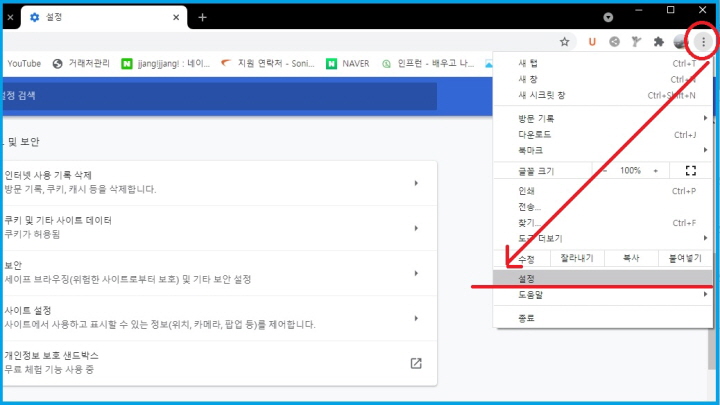Image resolution: width=720 pixels, height=405 pixels.
Task: Close the 설정 tab
Action: (x=176, y=17)
